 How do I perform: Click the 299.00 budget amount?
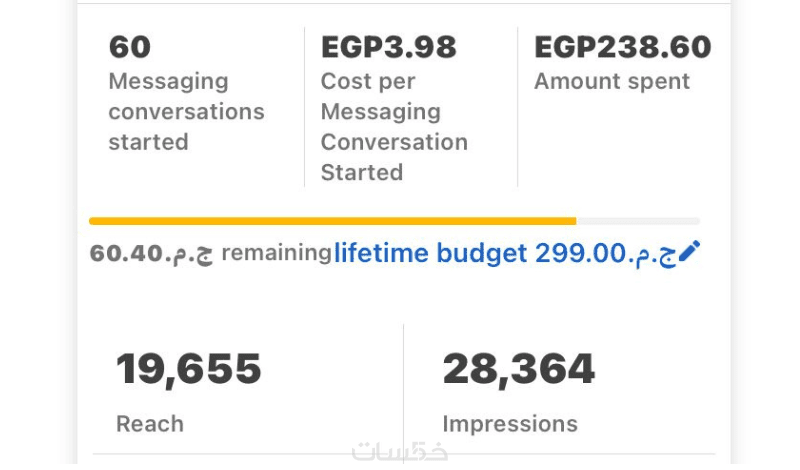click(x=580, y=253)
